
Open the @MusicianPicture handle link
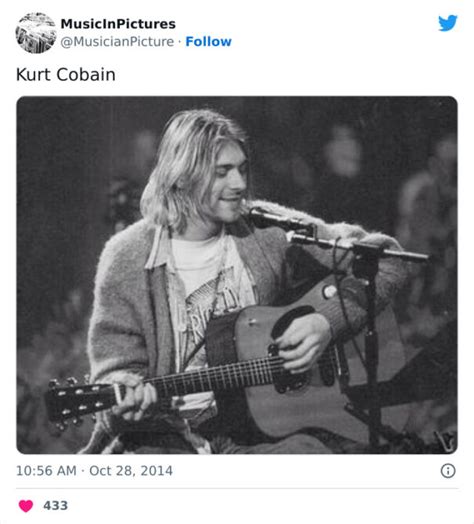click(117, 42)
